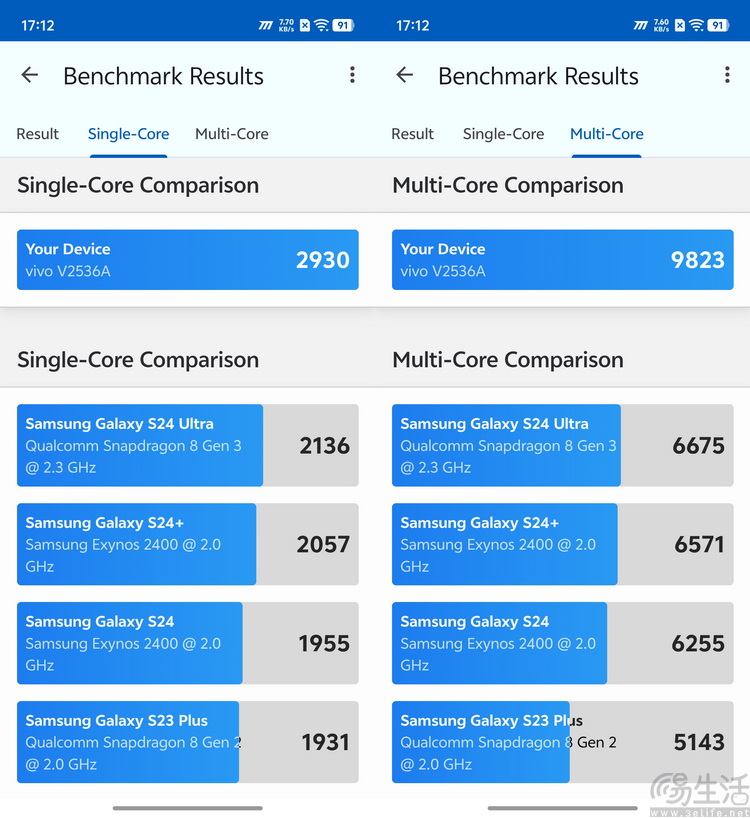Tap Samsung Galaxy S24 row scoring 1955

tap(187, 643)
